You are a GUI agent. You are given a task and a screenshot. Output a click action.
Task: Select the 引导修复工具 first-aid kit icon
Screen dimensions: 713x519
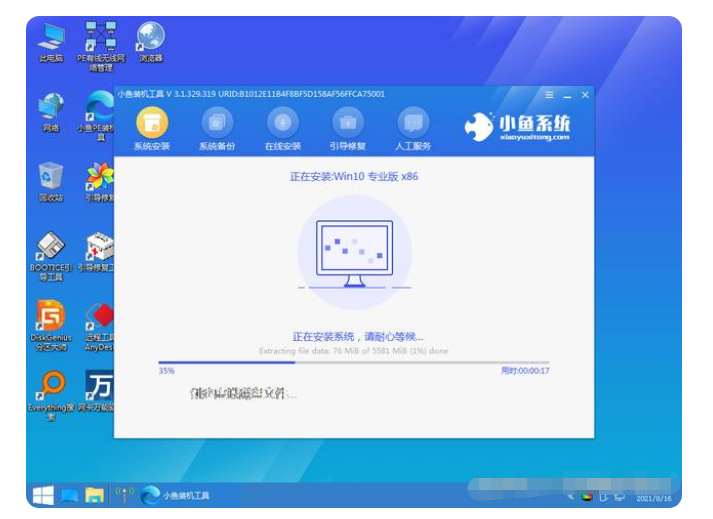coord(96,252)
